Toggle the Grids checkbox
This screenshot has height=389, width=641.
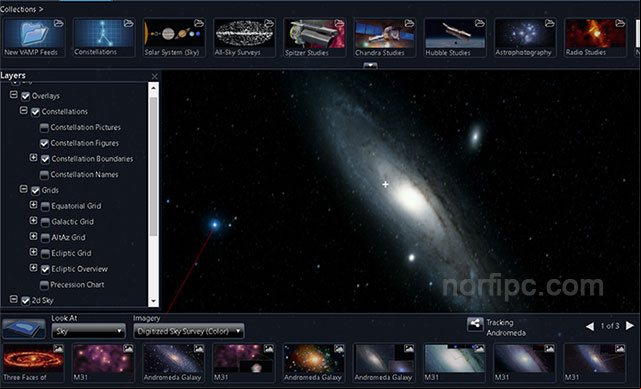pos(36,190)
